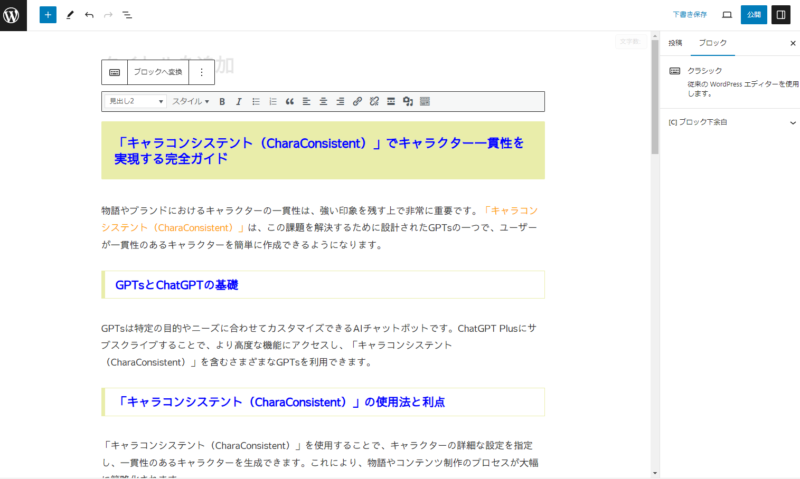The image size is (800, 479).
Task: Align text center
Action: [323, 102]
